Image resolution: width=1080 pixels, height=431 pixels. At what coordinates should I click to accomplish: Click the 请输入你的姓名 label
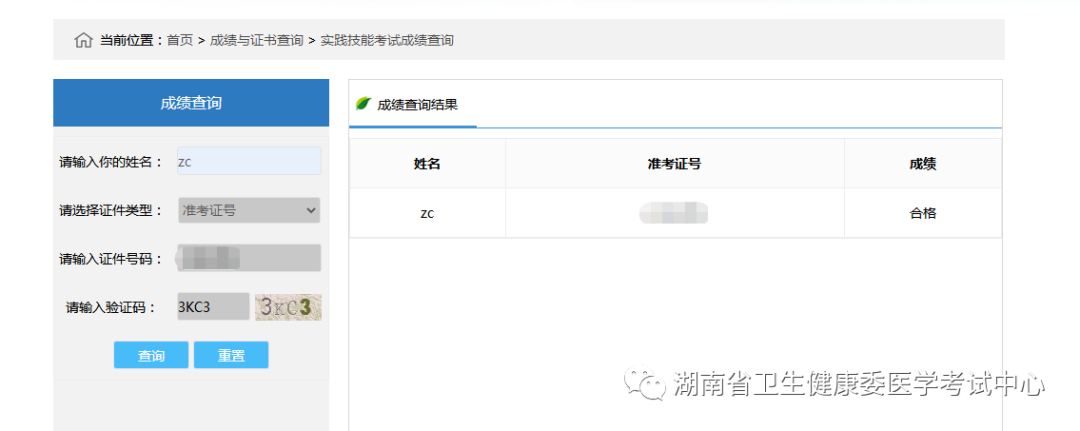pos(111,162)
